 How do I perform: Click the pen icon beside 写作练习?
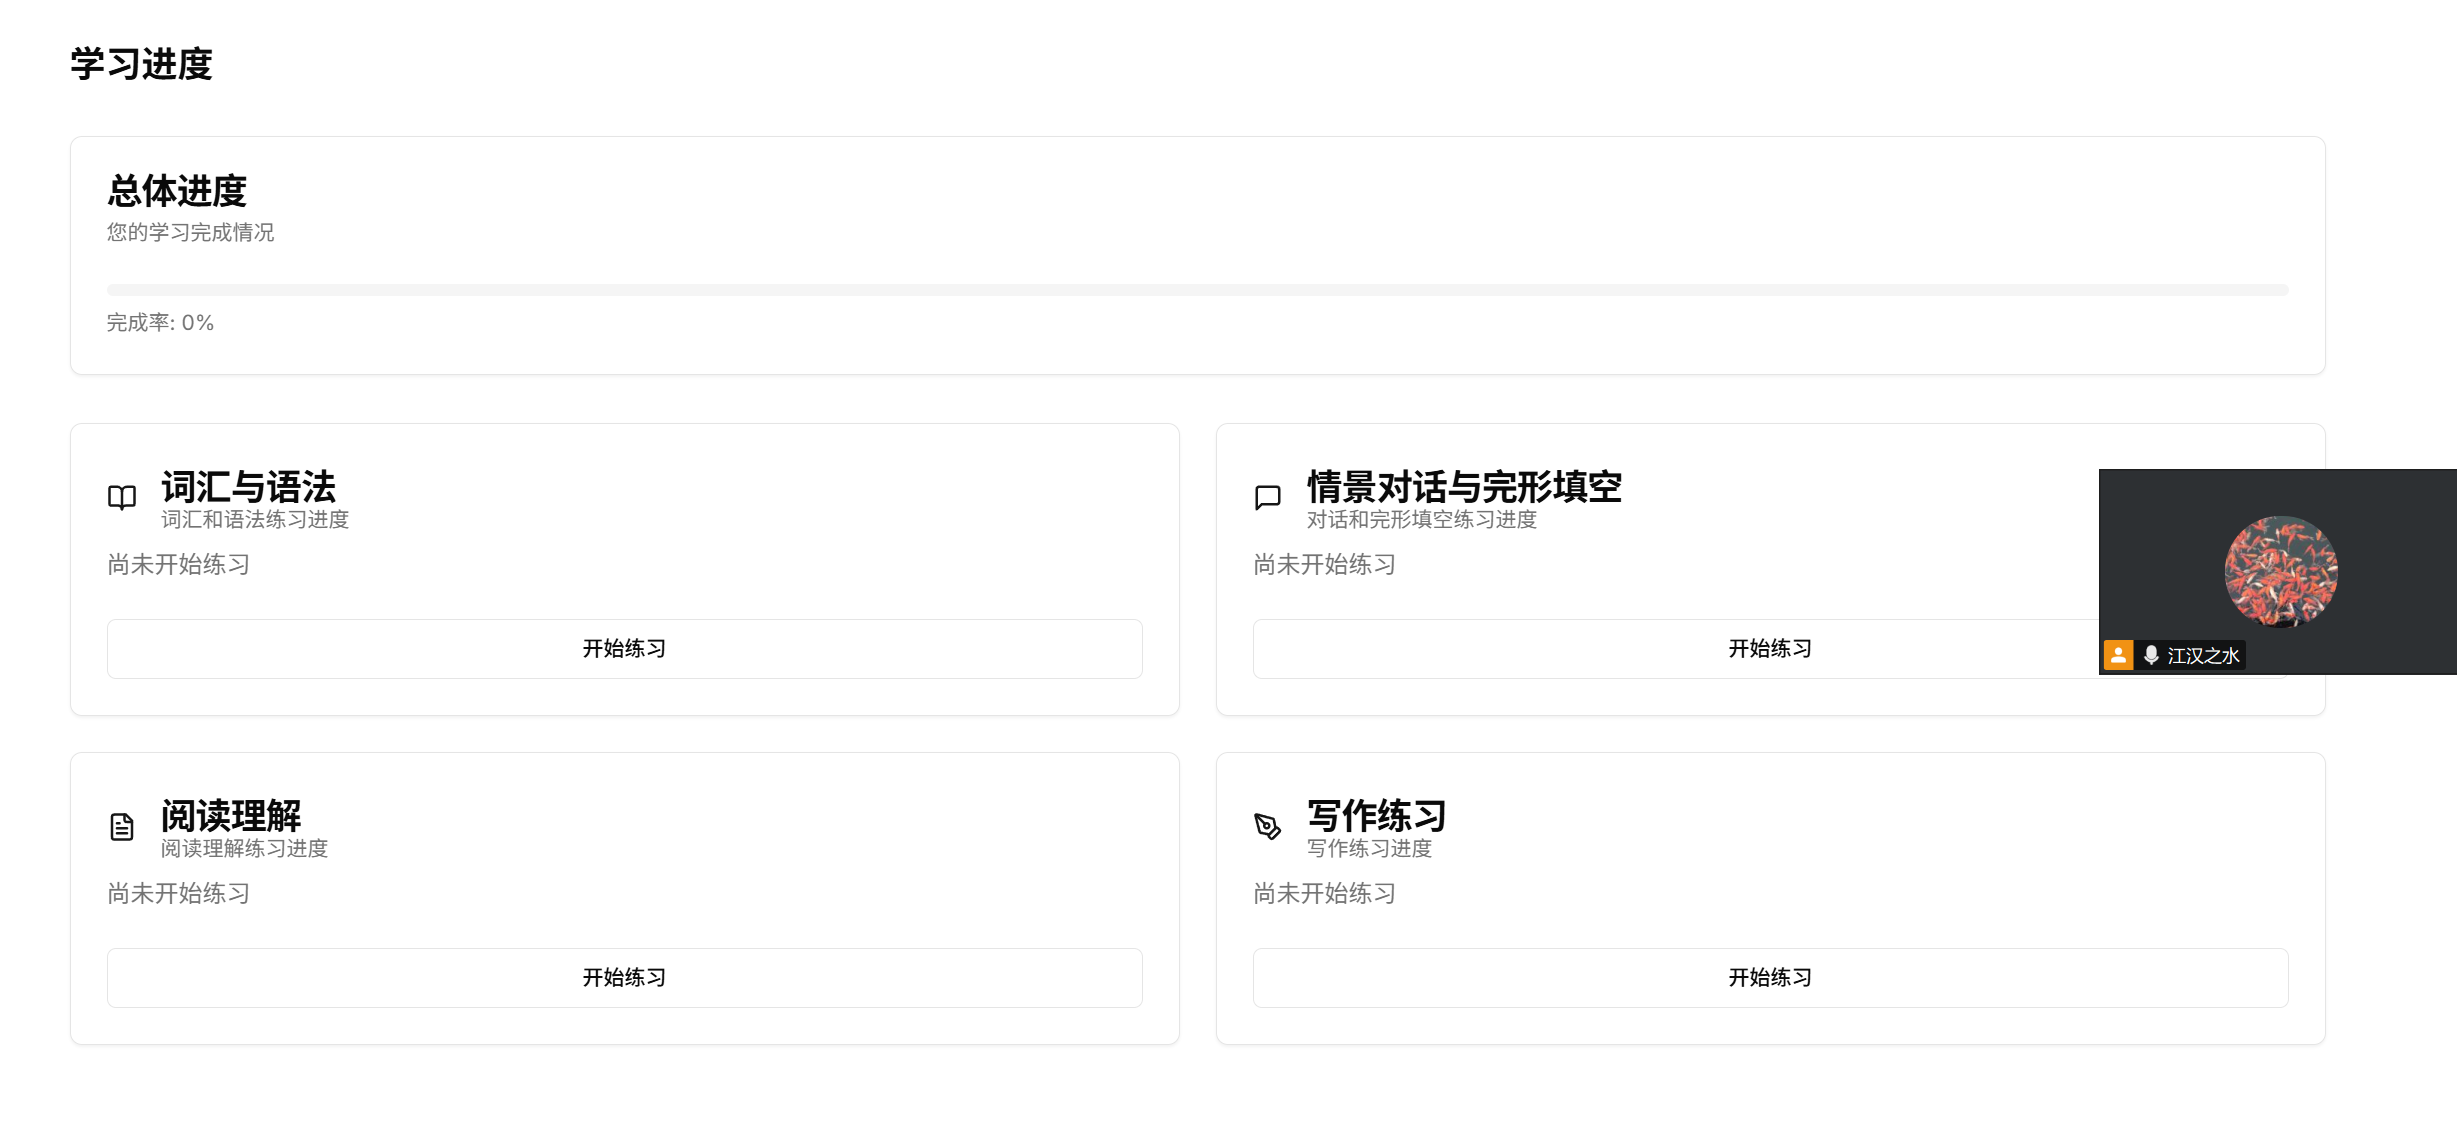click(x=1267, y=827)
